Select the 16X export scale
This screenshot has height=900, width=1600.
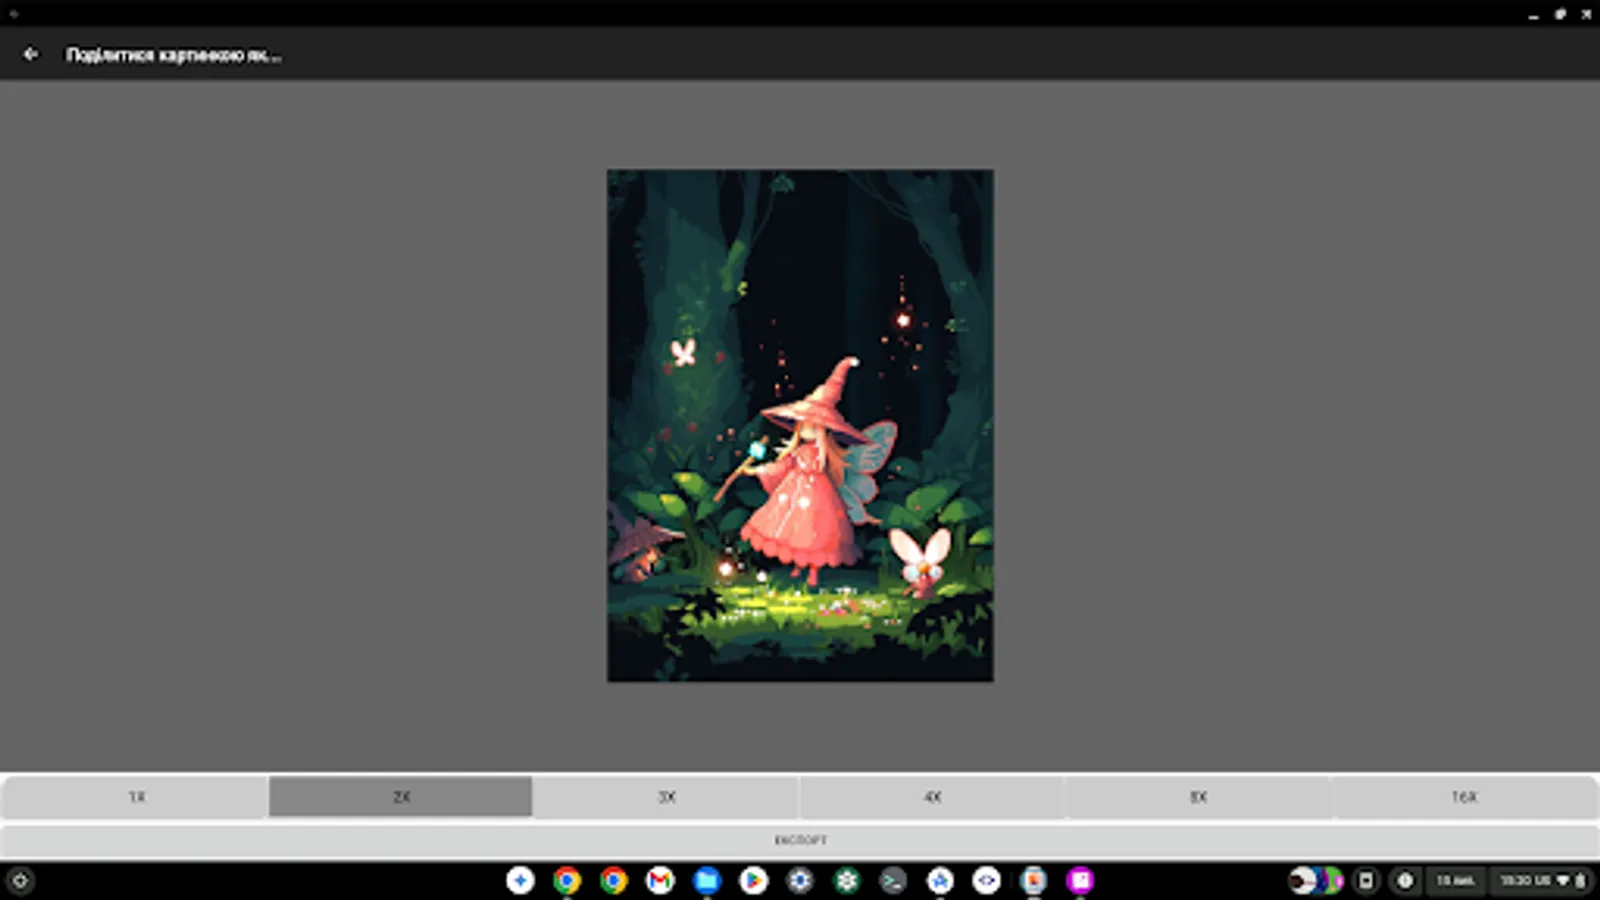[1464, 797]
